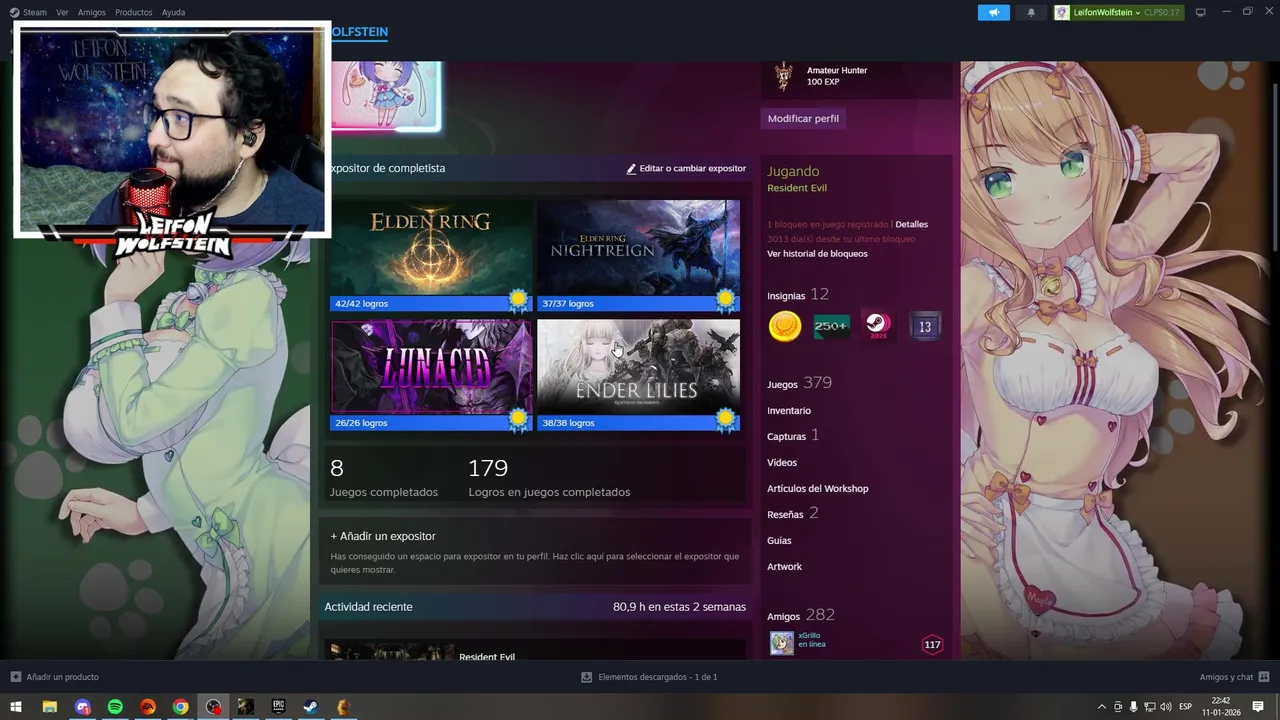Open the Reseñas link
Image resolution: width=1280 pixels, height=720 pixels.
coord(793,514)
